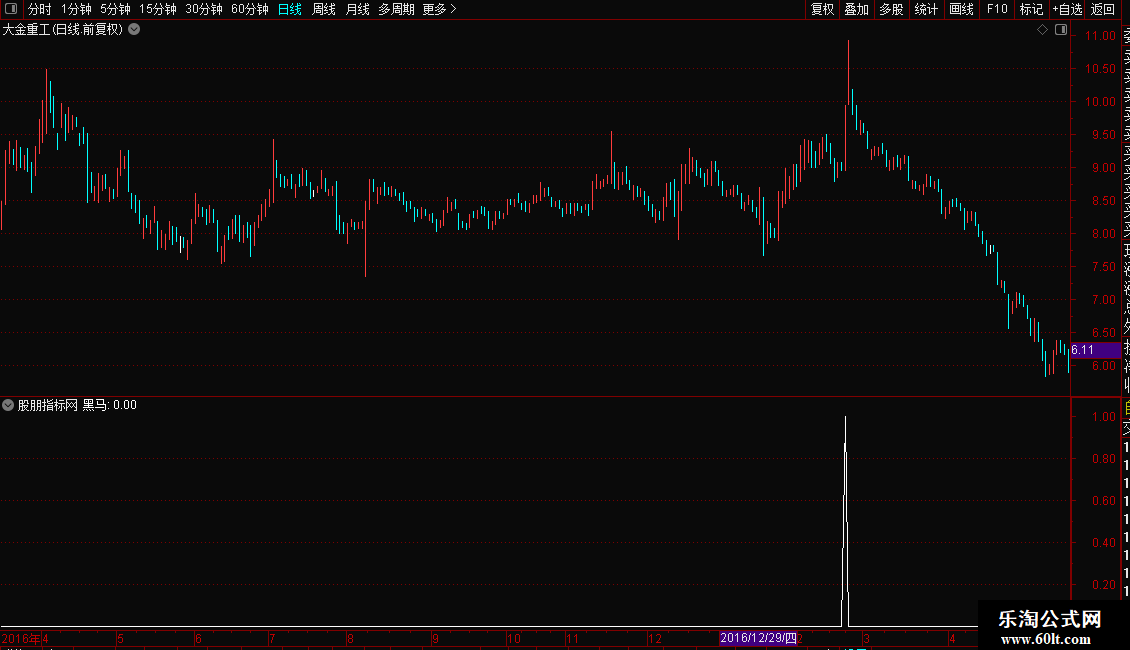The image size is (1130, 650).
Task: Open the 多股 multi-stock view
Action: pos(891,9)
